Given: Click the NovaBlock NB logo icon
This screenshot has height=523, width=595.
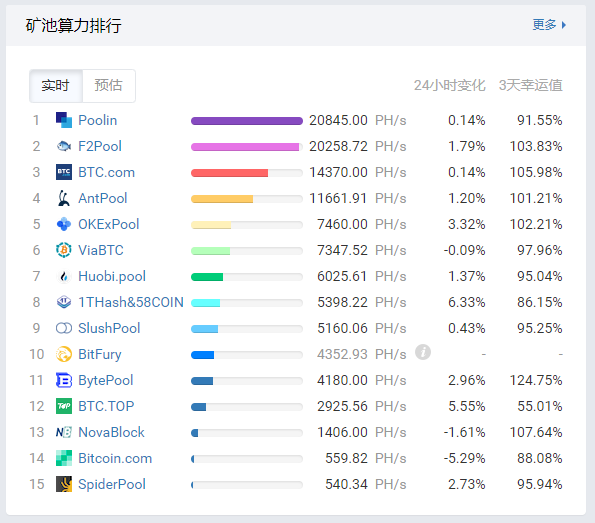Looking at the screenshot, I should click(64, 432).
